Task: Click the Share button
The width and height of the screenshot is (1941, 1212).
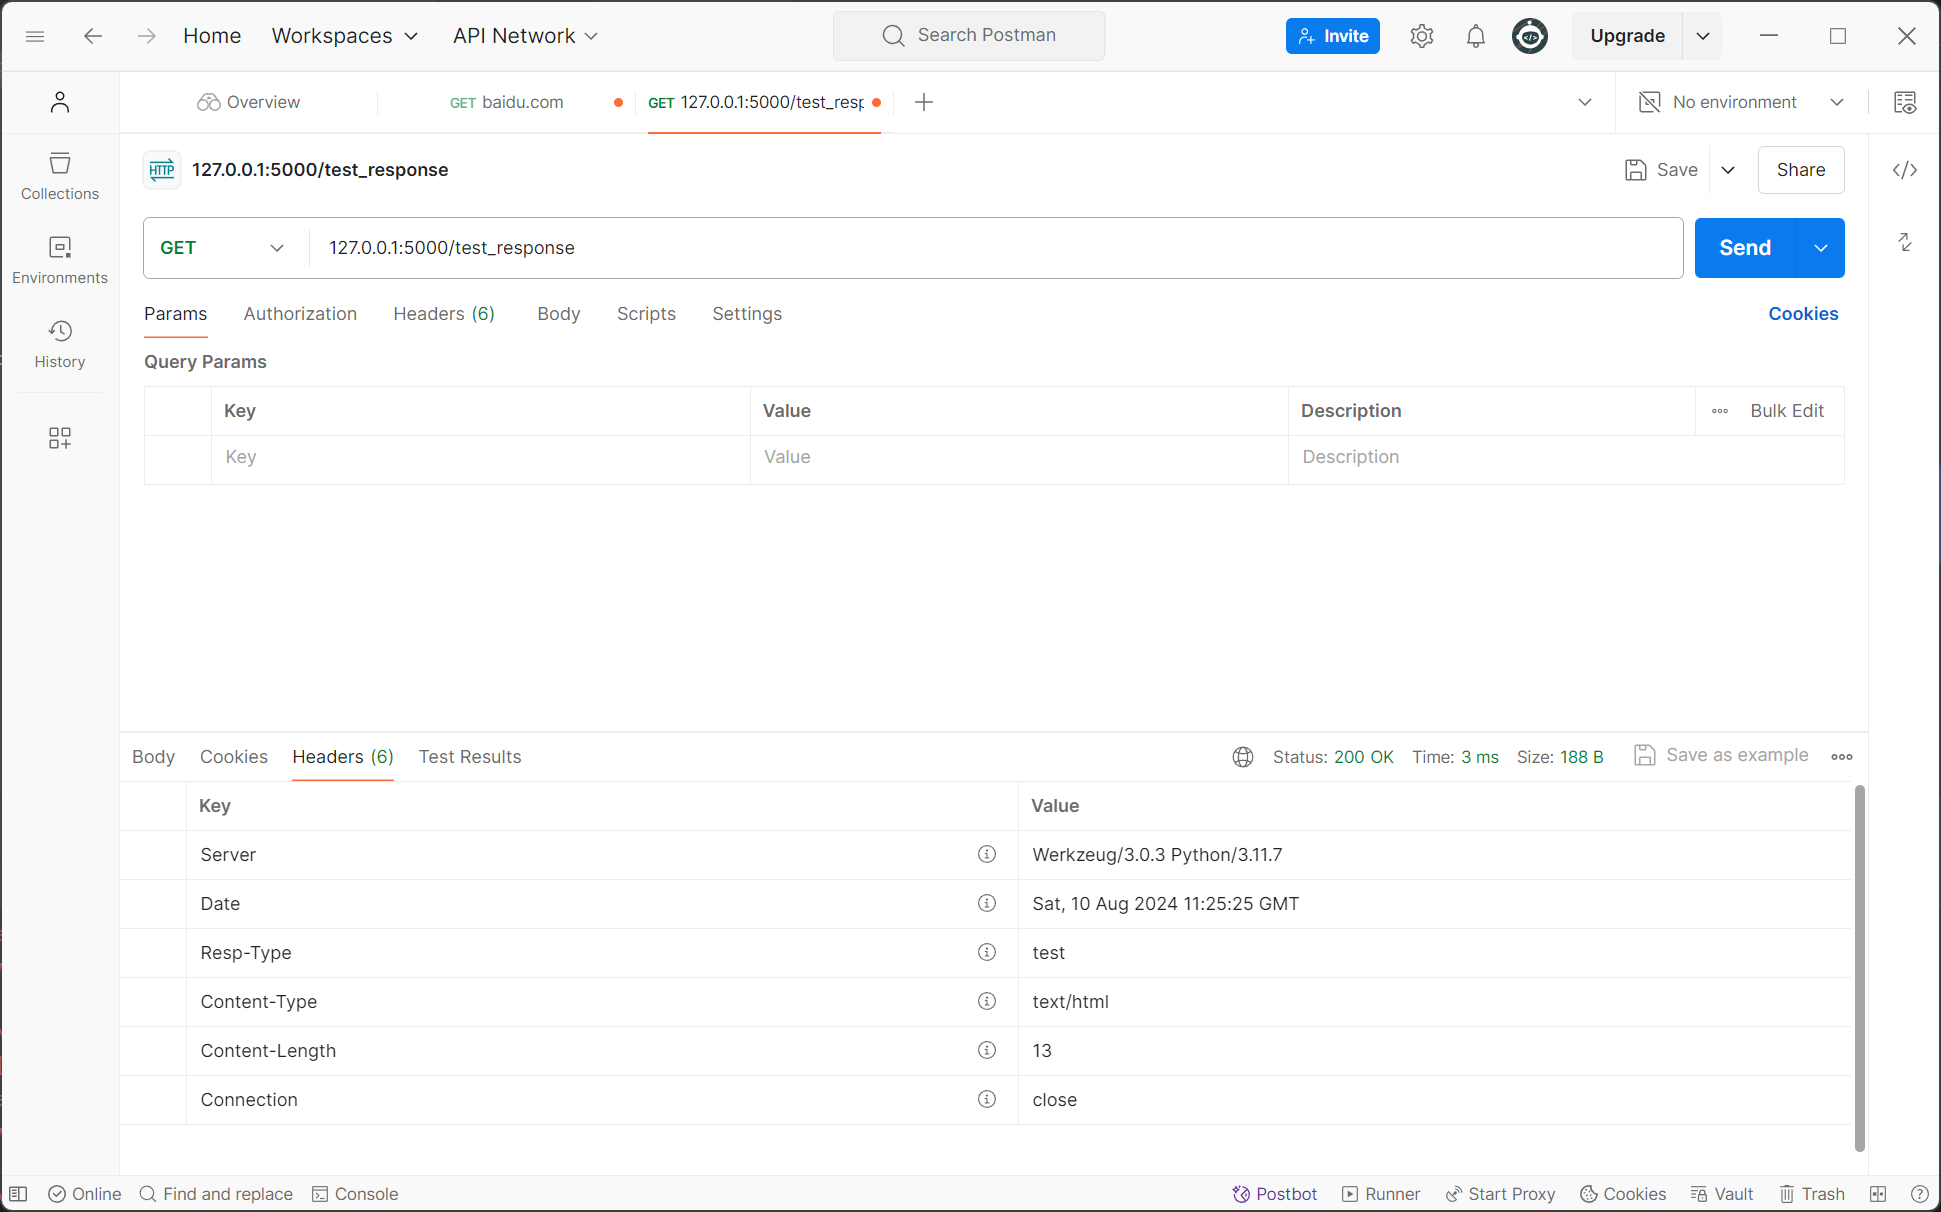Action: (1801, 170)
